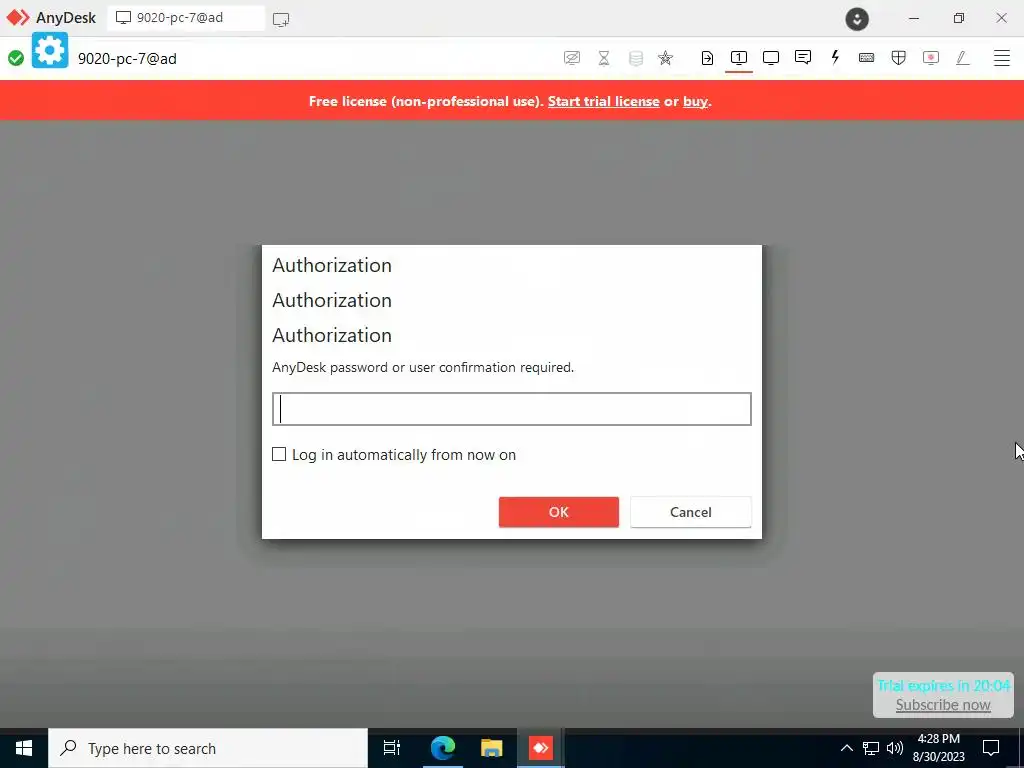
Task: Click the Type here to search box
Action: (208, 748)
